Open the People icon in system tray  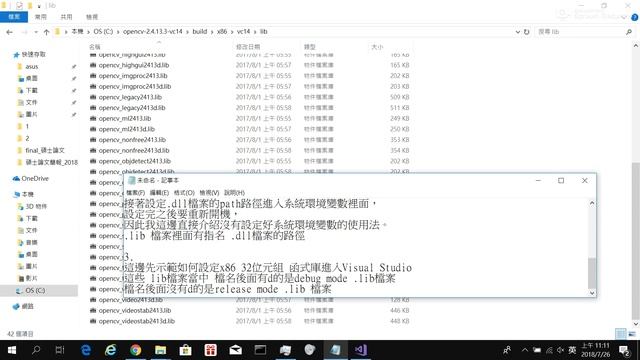(x=507, y=350)
